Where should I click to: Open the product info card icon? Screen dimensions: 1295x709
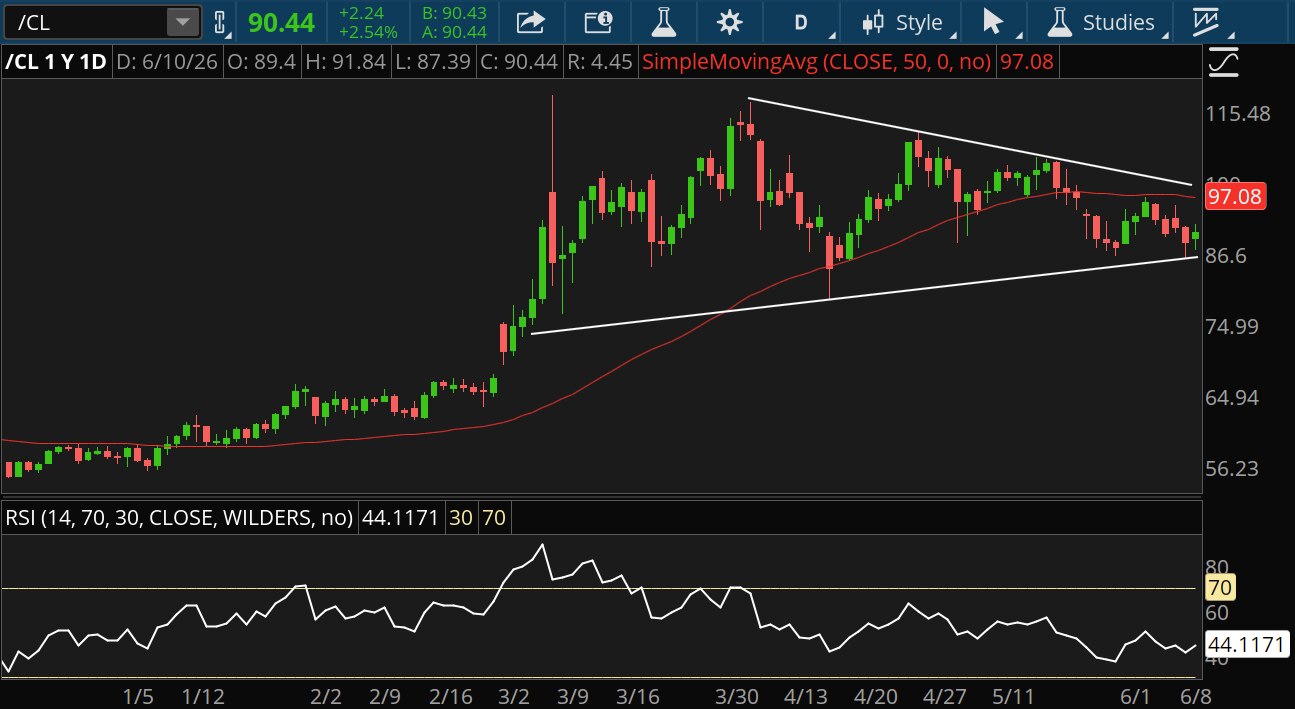pos(597,22)
